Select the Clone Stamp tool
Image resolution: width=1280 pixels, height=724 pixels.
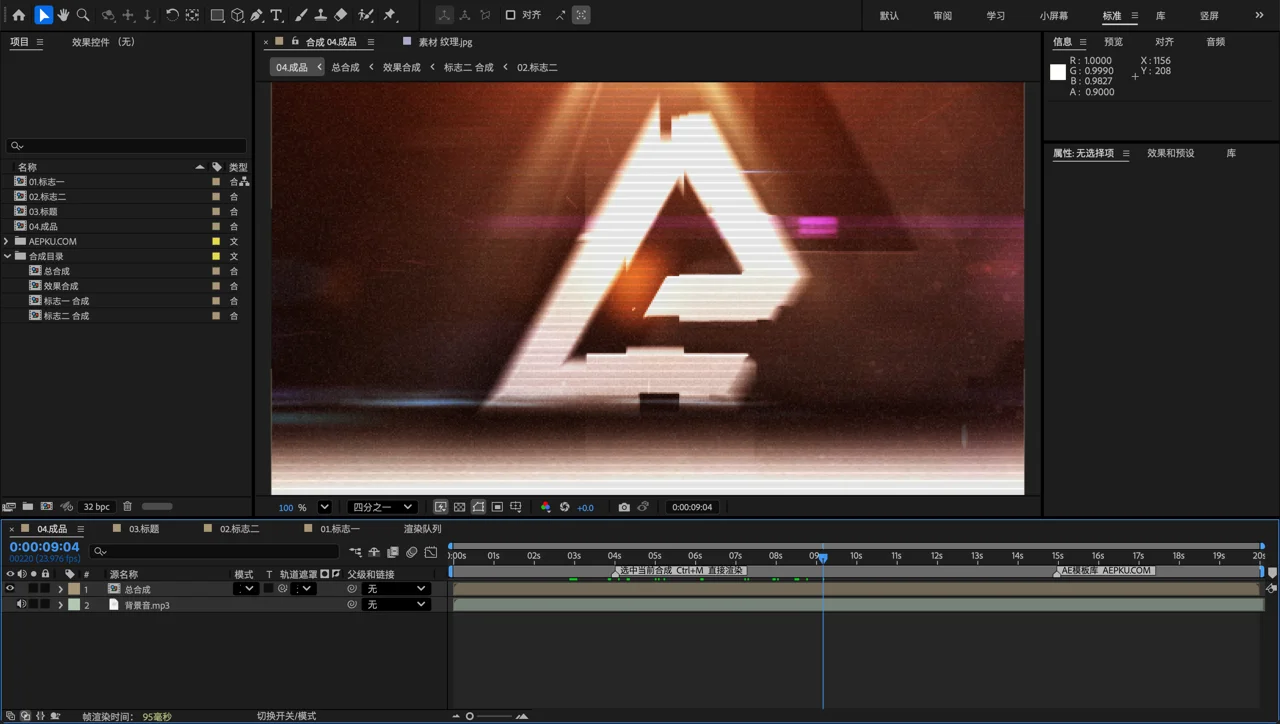pyautogui.click(x=320, y=15)
